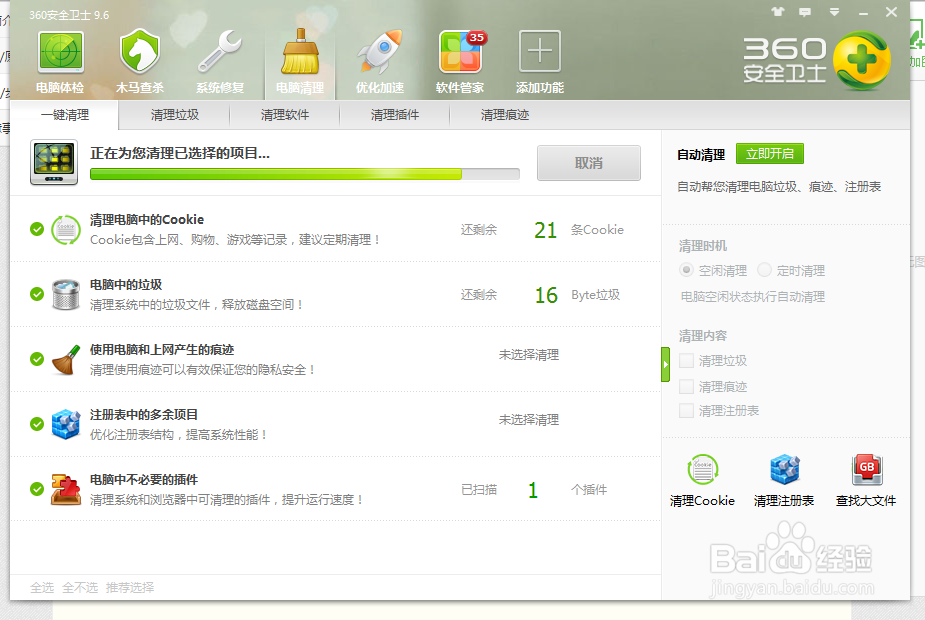This screenshot has width=925, height=620.
Task: Toggle check mark for 清理电脑中的Cookie
Action: [37, 229]
